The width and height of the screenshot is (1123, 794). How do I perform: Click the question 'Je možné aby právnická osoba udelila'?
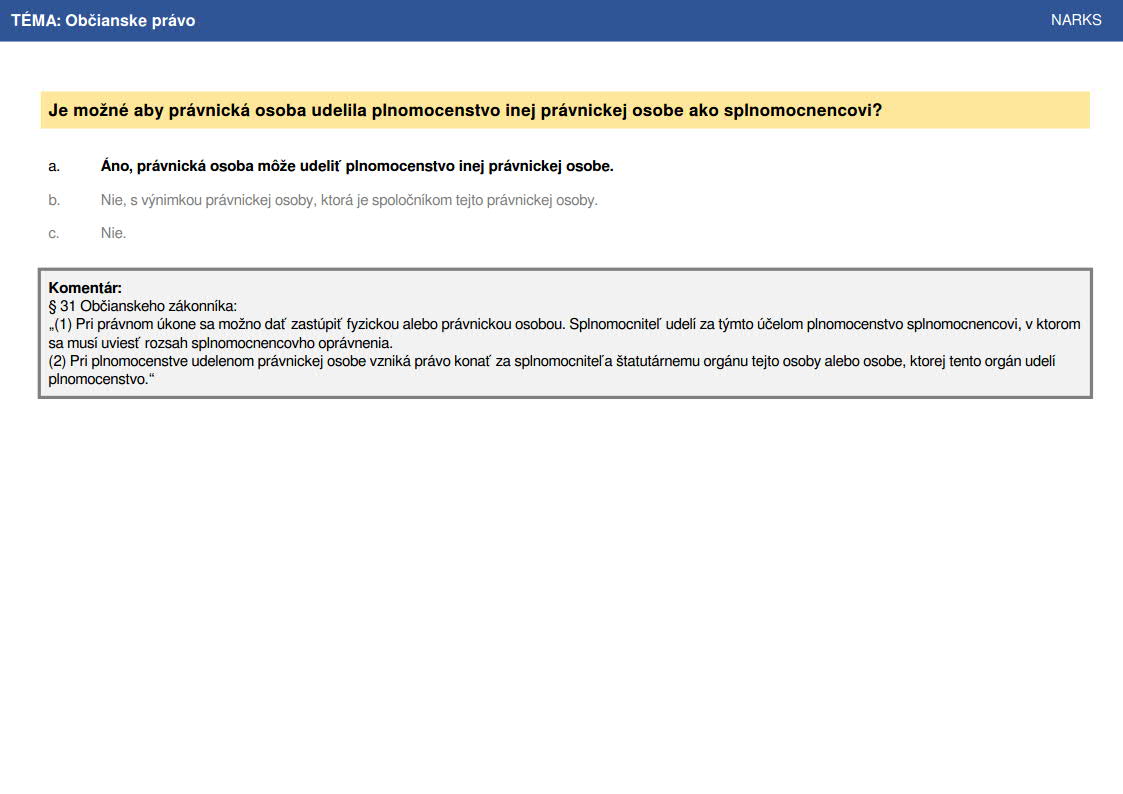[x=465, y=110]
